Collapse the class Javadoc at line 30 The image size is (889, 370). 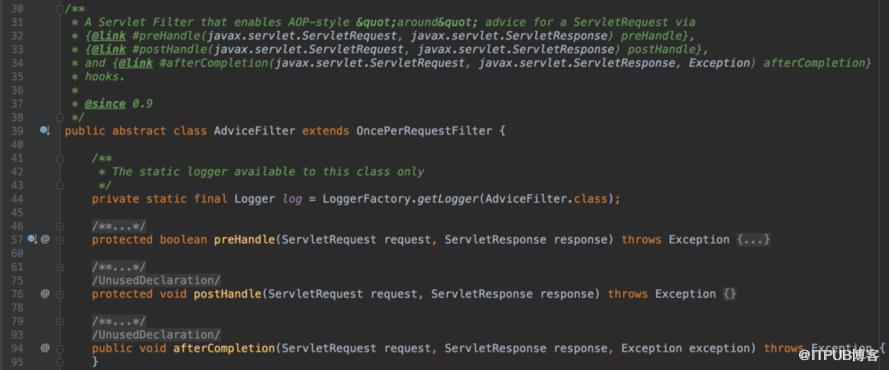(x=60, y=8)
